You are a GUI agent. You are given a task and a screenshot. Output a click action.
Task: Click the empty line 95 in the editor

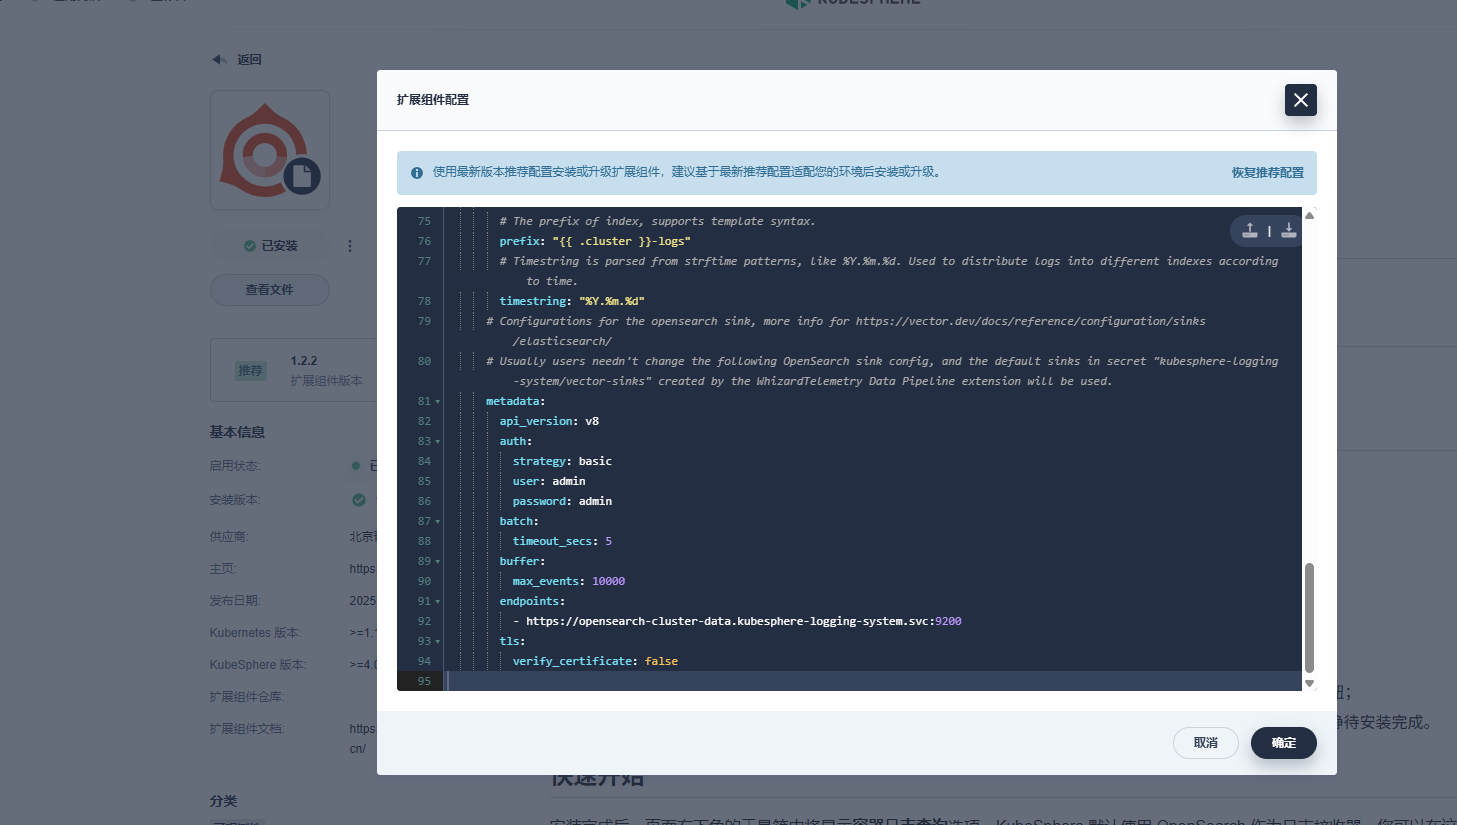click(873, 681)
